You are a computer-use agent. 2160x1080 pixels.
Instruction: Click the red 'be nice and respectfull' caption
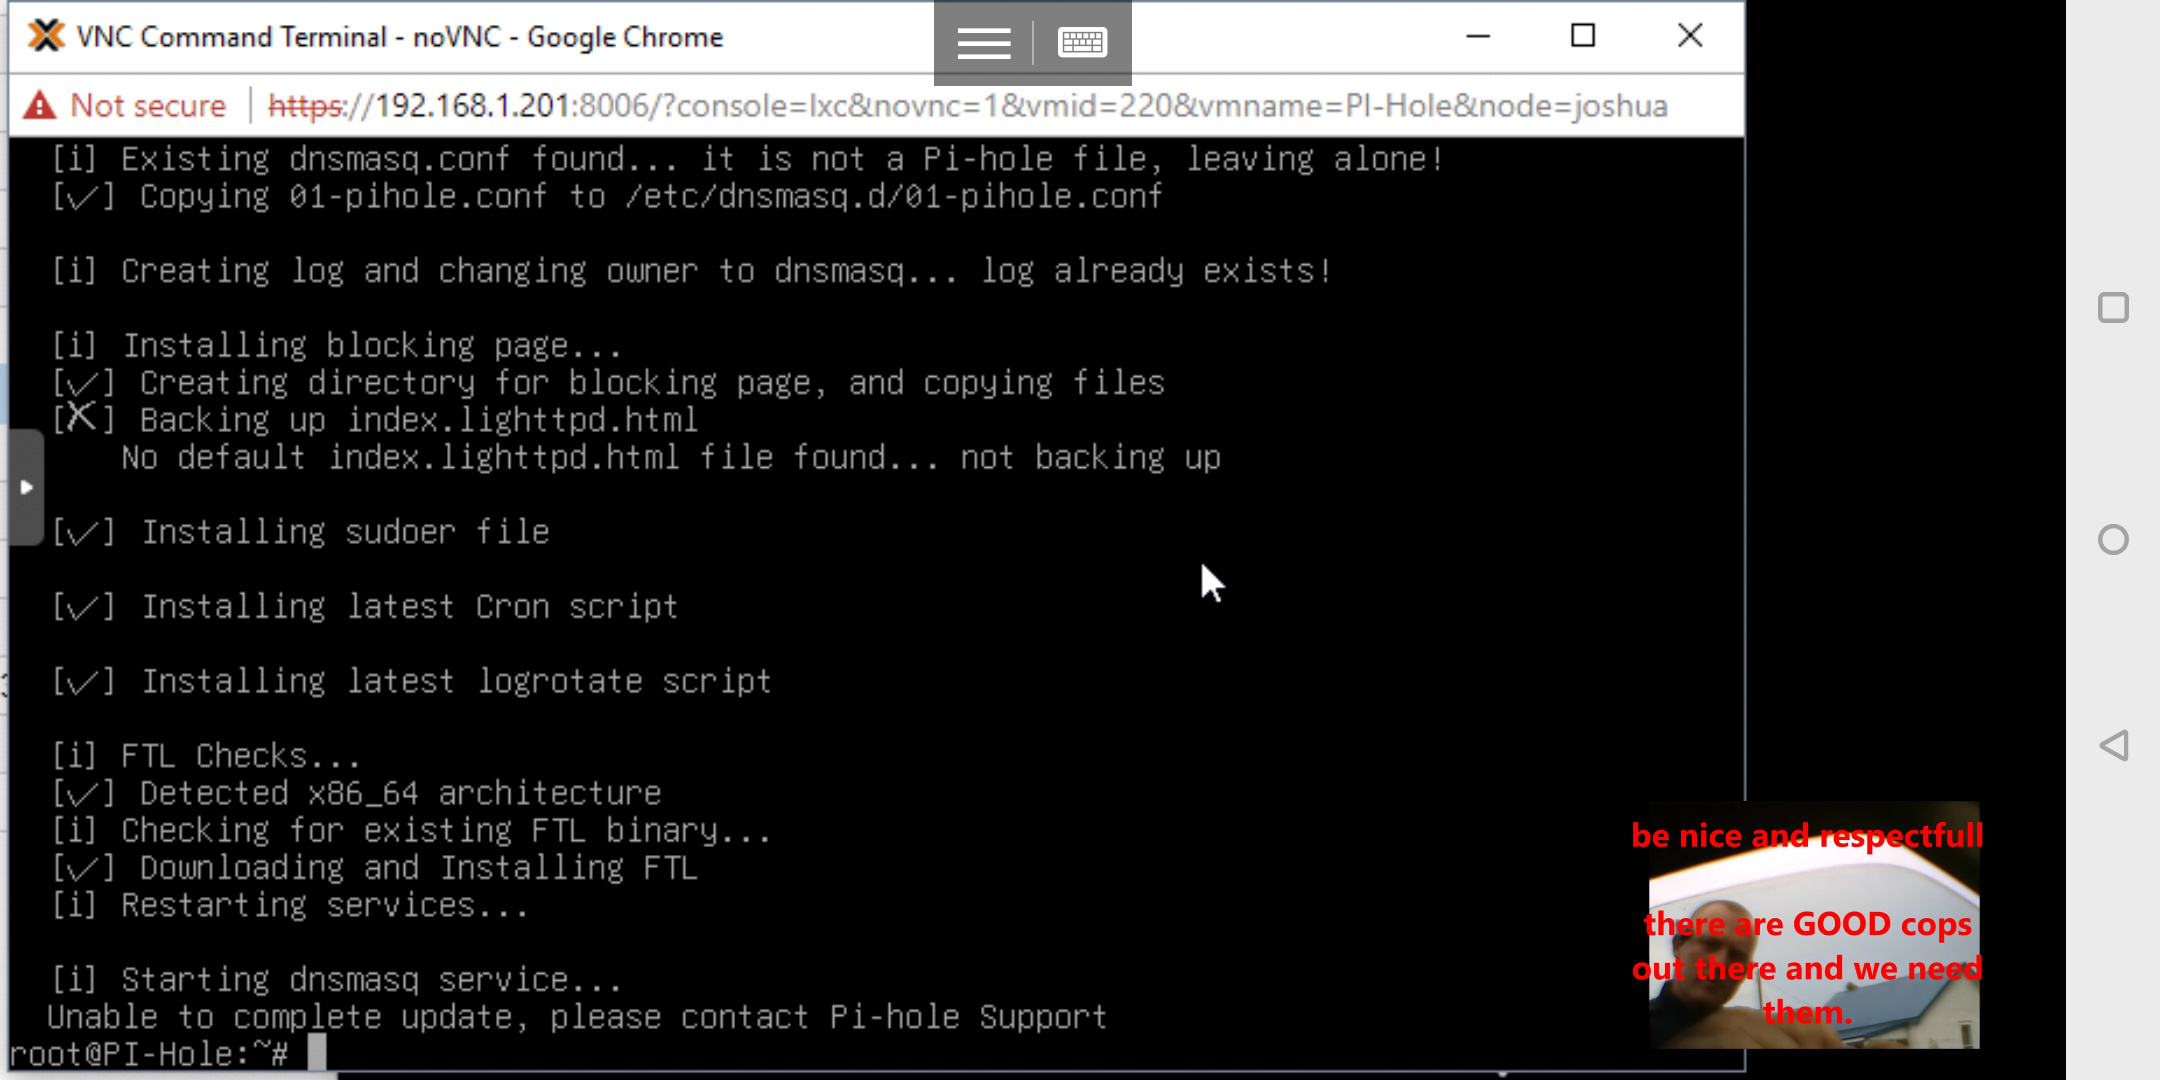click(1806, 835)
